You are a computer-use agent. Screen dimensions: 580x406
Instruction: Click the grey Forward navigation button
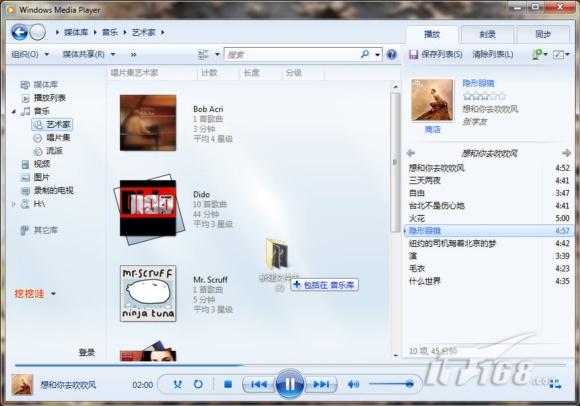pyautogui.click(x=37, y=32)
